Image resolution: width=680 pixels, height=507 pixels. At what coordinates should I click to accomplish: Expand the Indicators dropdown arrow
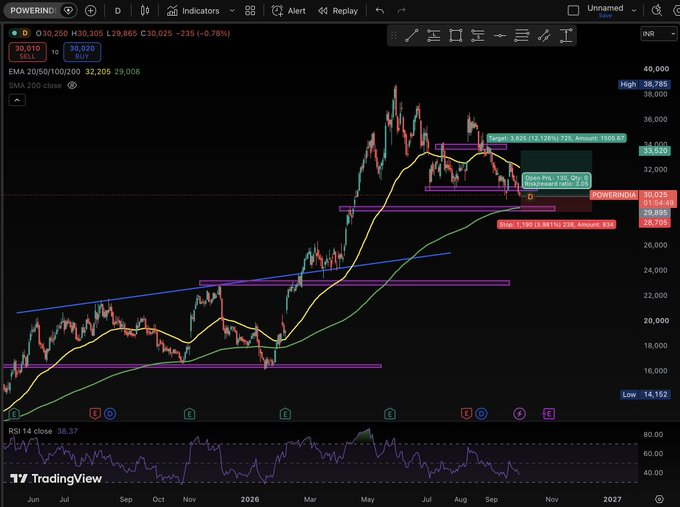click(232, 11)
